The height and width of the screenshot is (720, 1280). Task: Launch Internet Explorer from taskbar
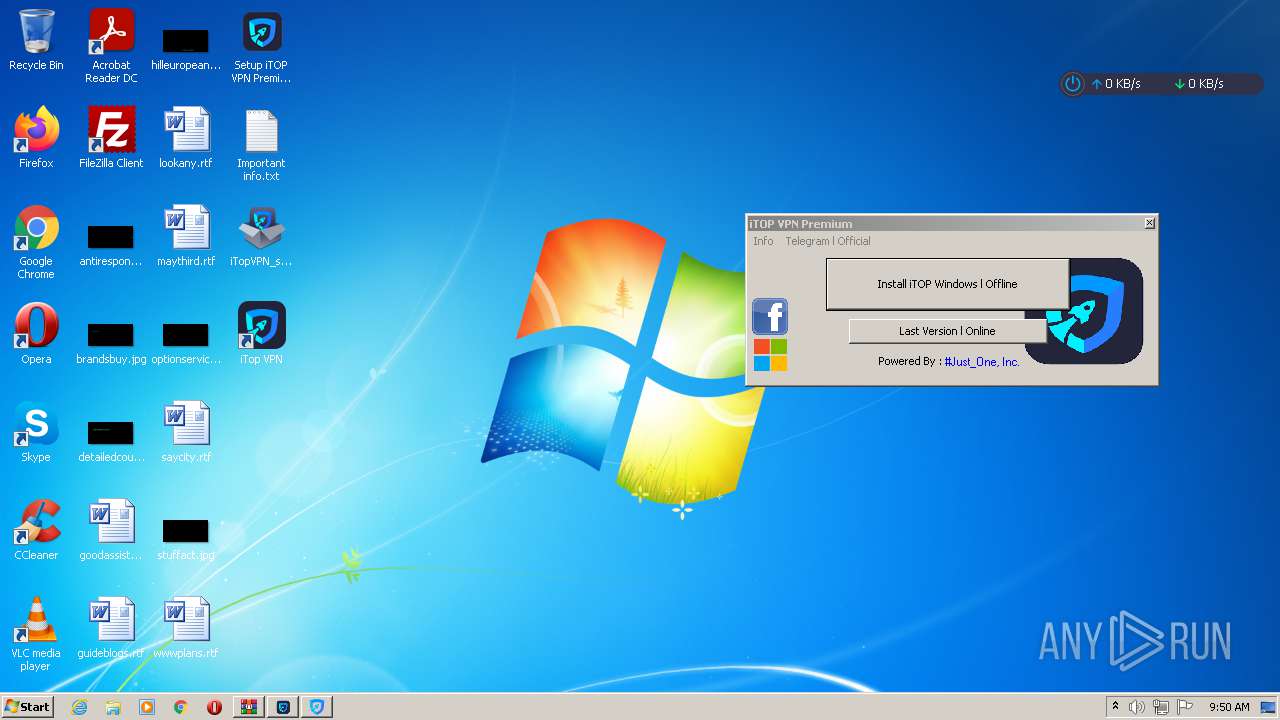point(79,707)
